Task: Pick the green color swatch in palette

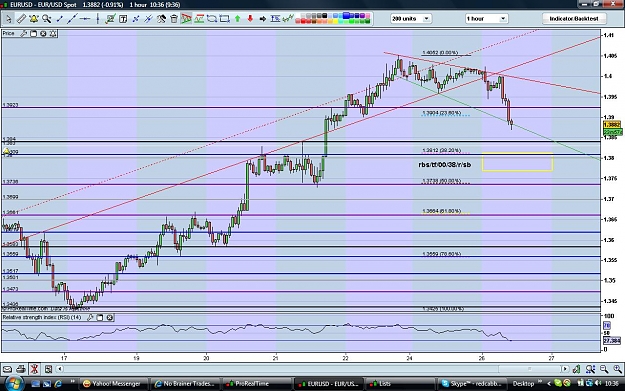Action: pyautogui.click(x=352, y=21)
